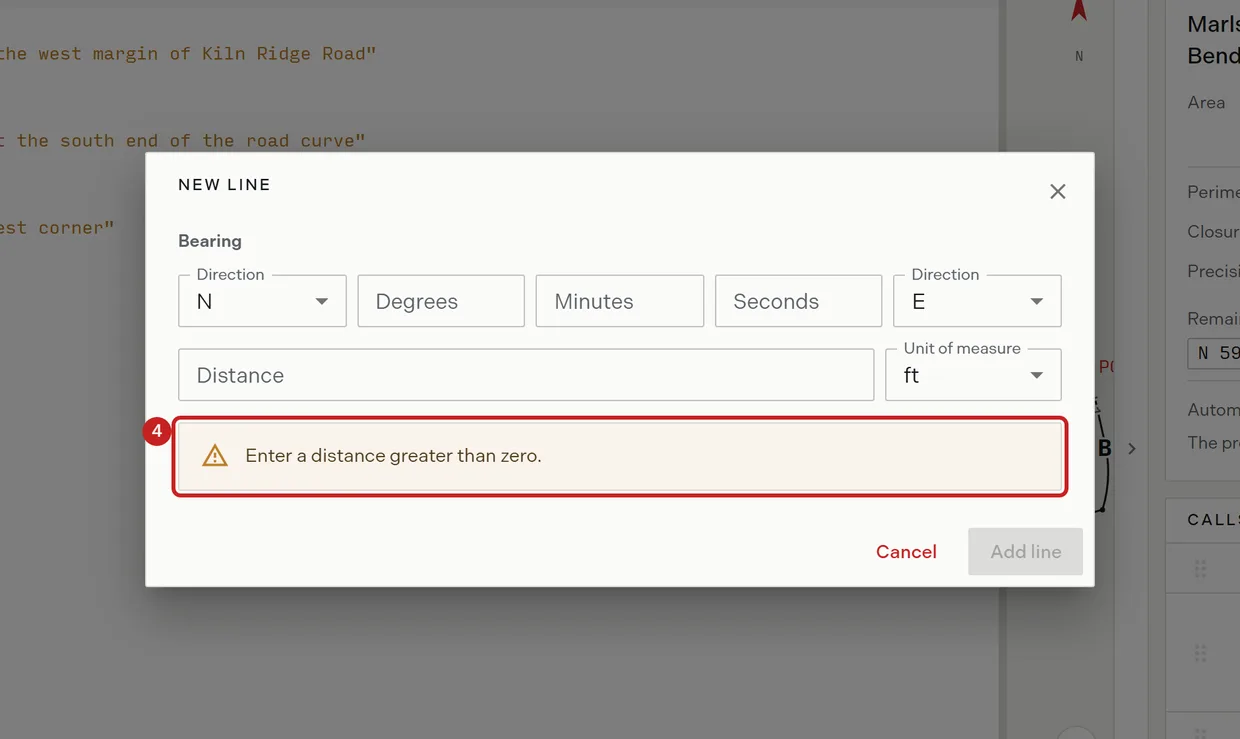The width and height of the screenshot is (1240, 739).
Task: Click the warning triangle icon in alert
Action: tap(215, 456)
